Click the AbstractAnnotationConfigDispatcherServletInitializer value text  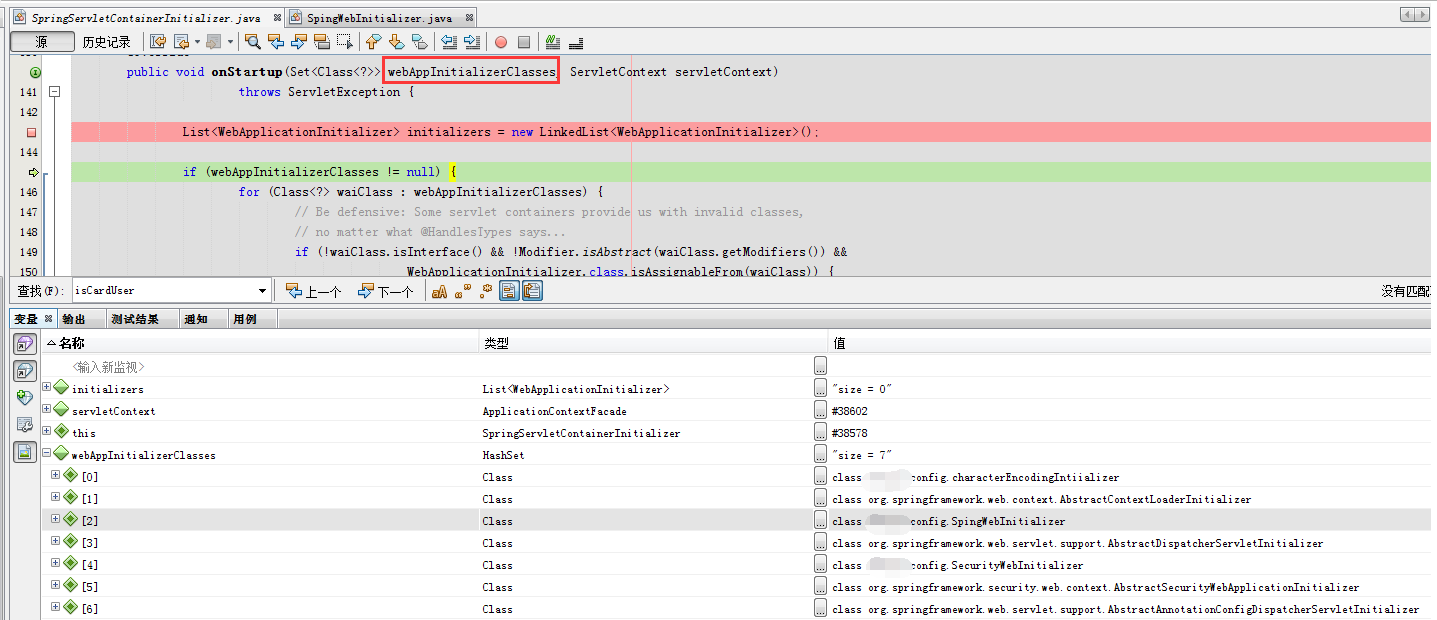point(1125,609)
